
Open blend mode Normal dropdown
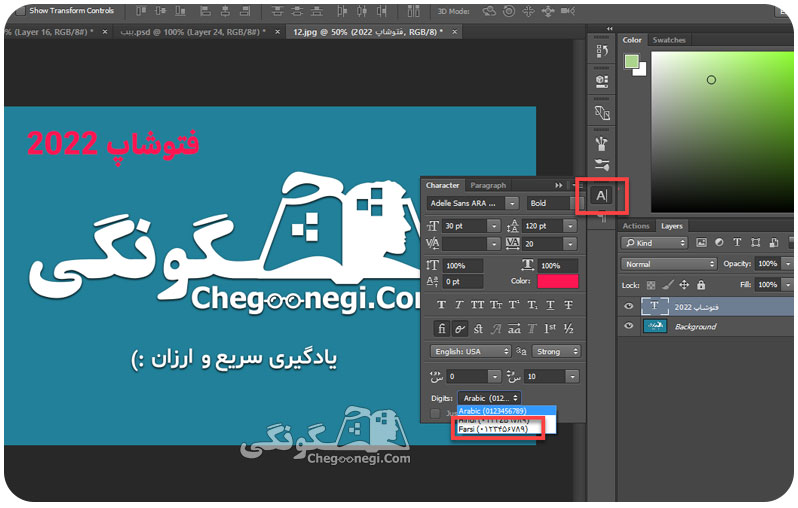coord(669,264)
